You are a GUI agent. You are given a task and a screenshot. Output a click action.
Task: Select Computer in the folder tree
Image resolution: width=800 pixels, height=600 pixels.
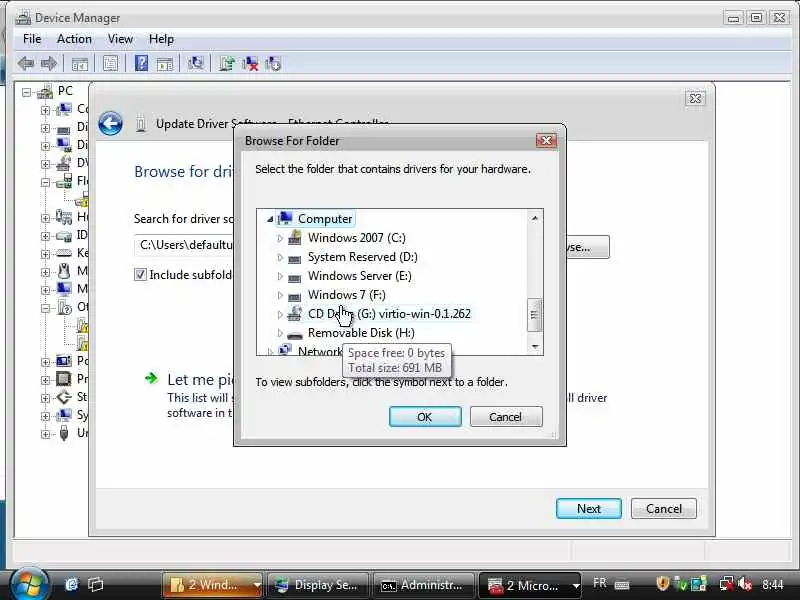click(325, 219)
